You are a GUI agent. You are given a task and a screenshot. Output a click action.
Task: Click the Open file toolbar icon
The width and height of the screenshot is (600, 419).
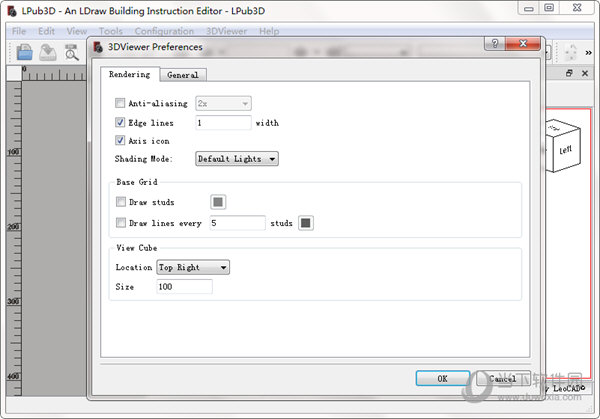(x=24, y=52)
